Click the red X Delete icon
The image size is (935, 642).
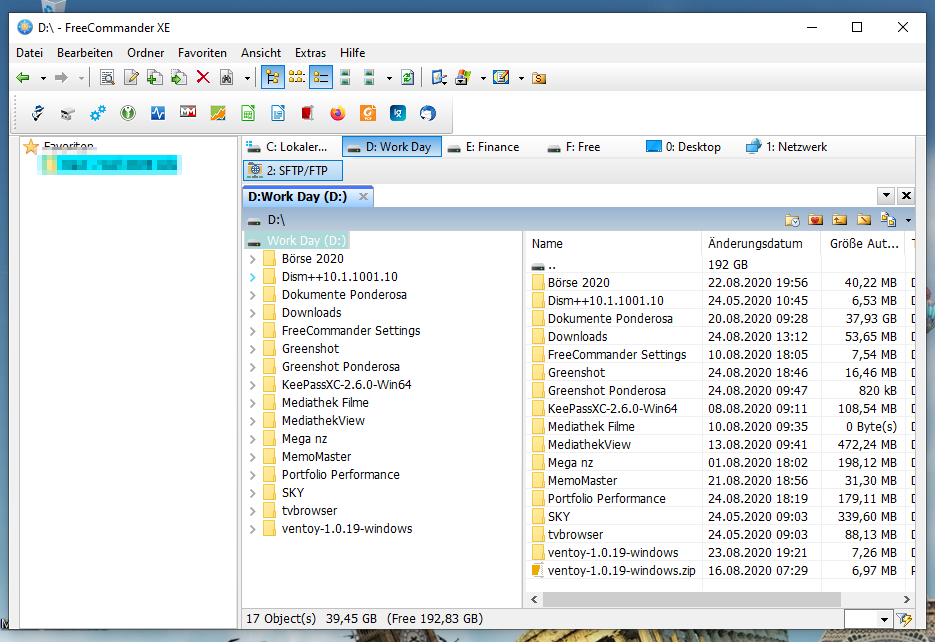click(203, 77)
